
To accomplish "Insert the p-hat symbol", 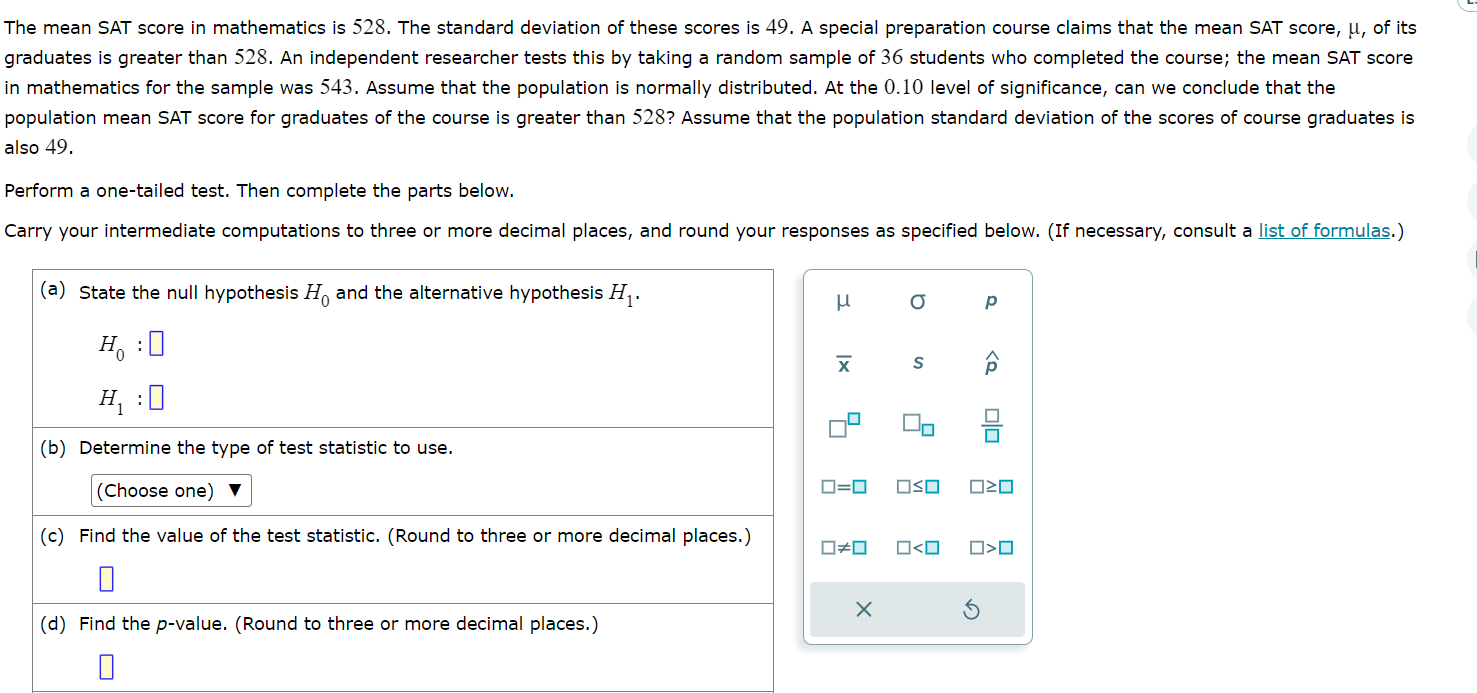I will click(989, 364).
